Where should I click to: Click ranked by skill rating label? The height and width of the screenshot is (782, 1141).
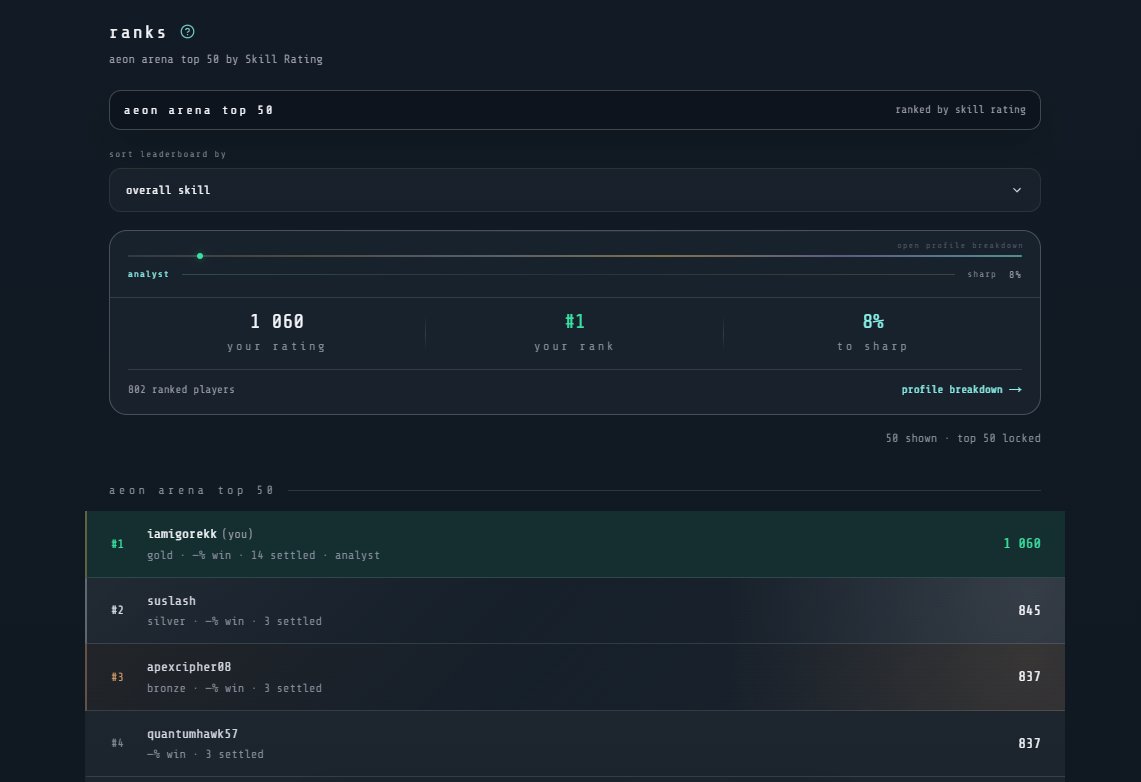[x=960, y=110]
